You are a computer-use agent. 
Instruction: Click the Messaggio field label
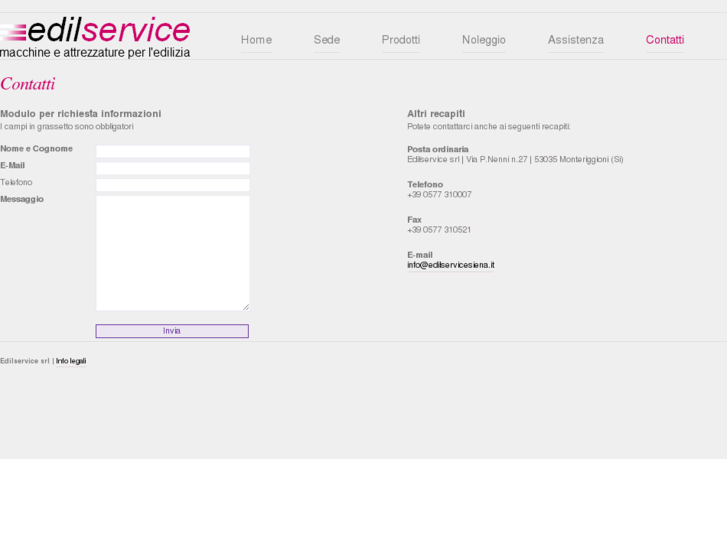click(x=22, y=199)
